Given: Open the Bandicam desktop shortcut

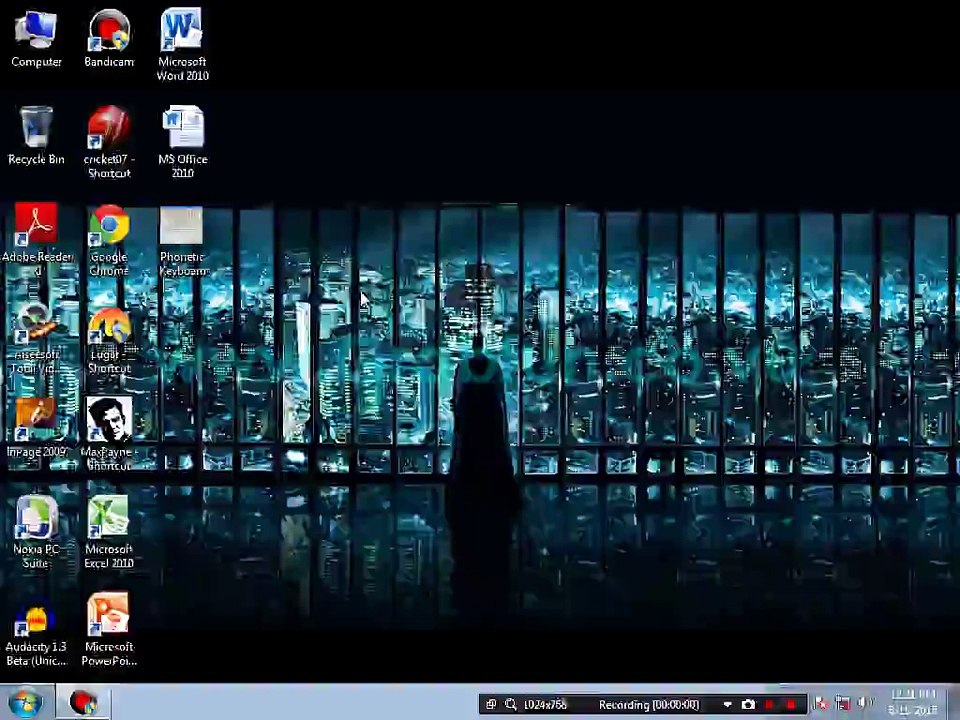Looking at the screenshot, I should click(x=109, y=38).
